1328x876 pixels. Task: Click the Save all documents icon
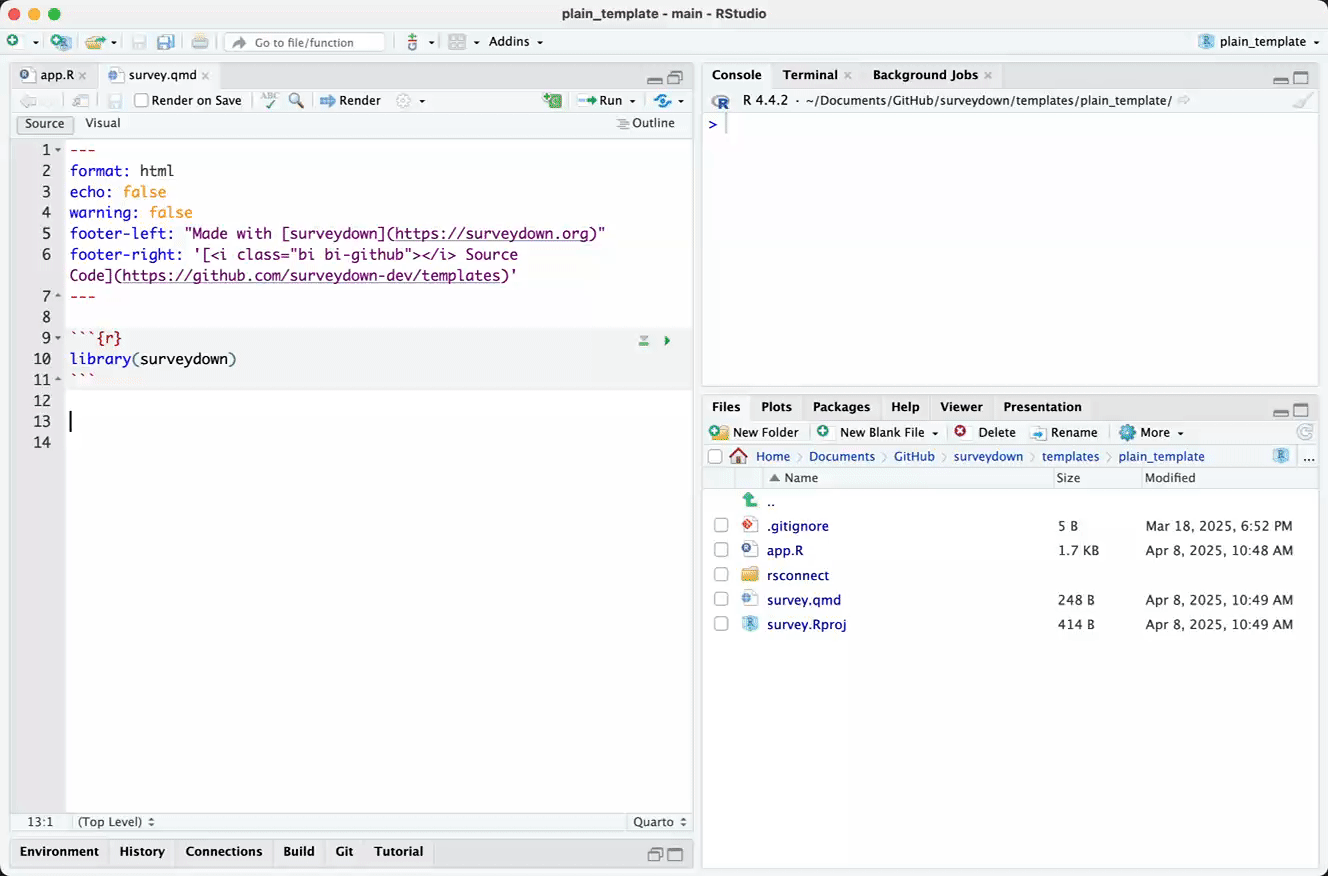165,42
